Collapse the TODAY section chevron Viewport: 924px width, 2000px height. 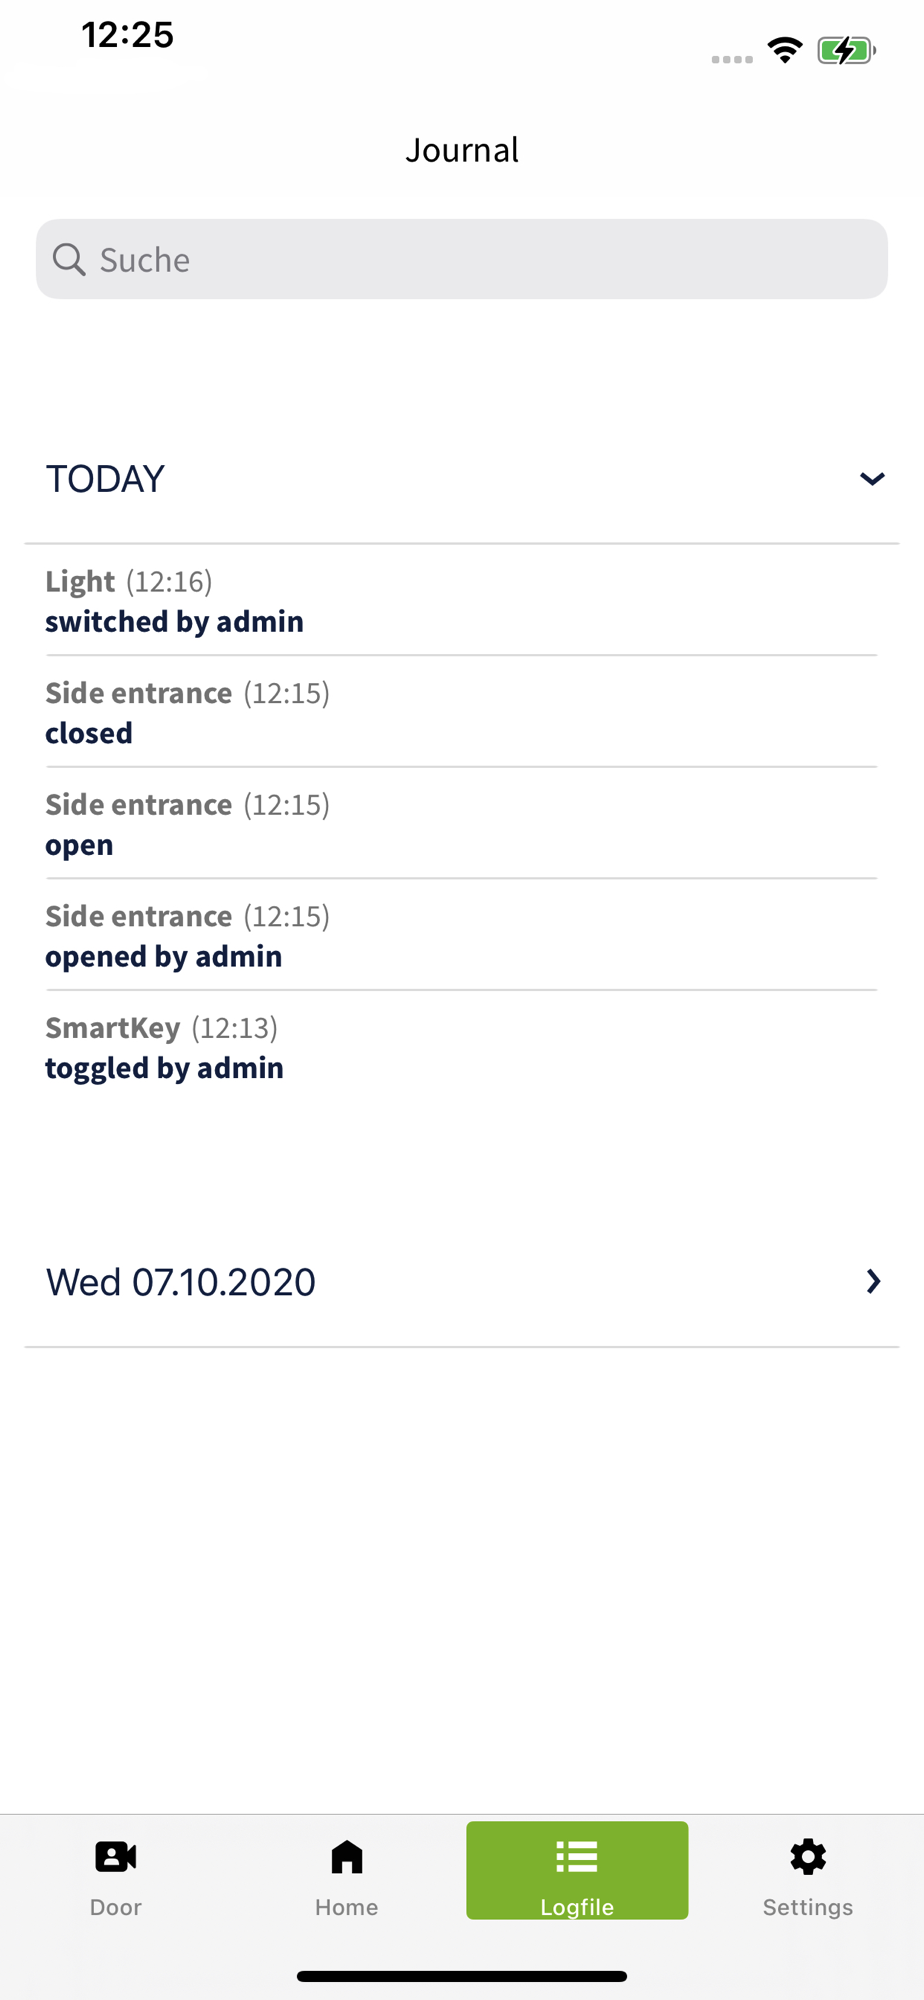click(872, 479)
